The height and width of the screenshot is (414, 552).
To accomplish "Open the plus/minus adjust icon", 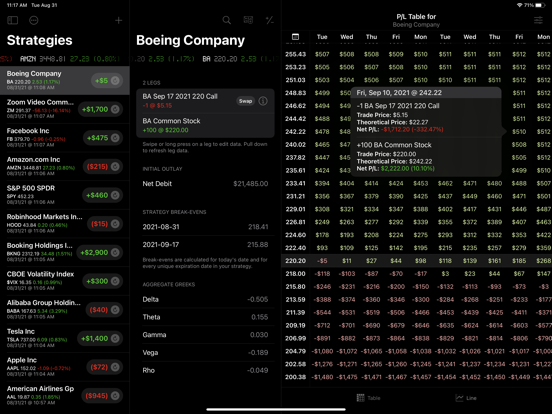I will [x=270, y=20].
